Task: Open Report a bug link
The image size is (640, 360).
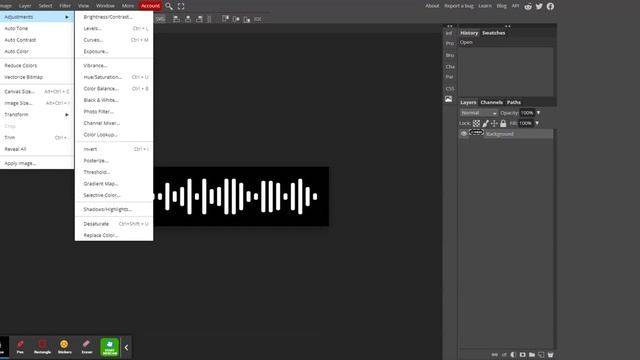Action: [x=459, y=6]
